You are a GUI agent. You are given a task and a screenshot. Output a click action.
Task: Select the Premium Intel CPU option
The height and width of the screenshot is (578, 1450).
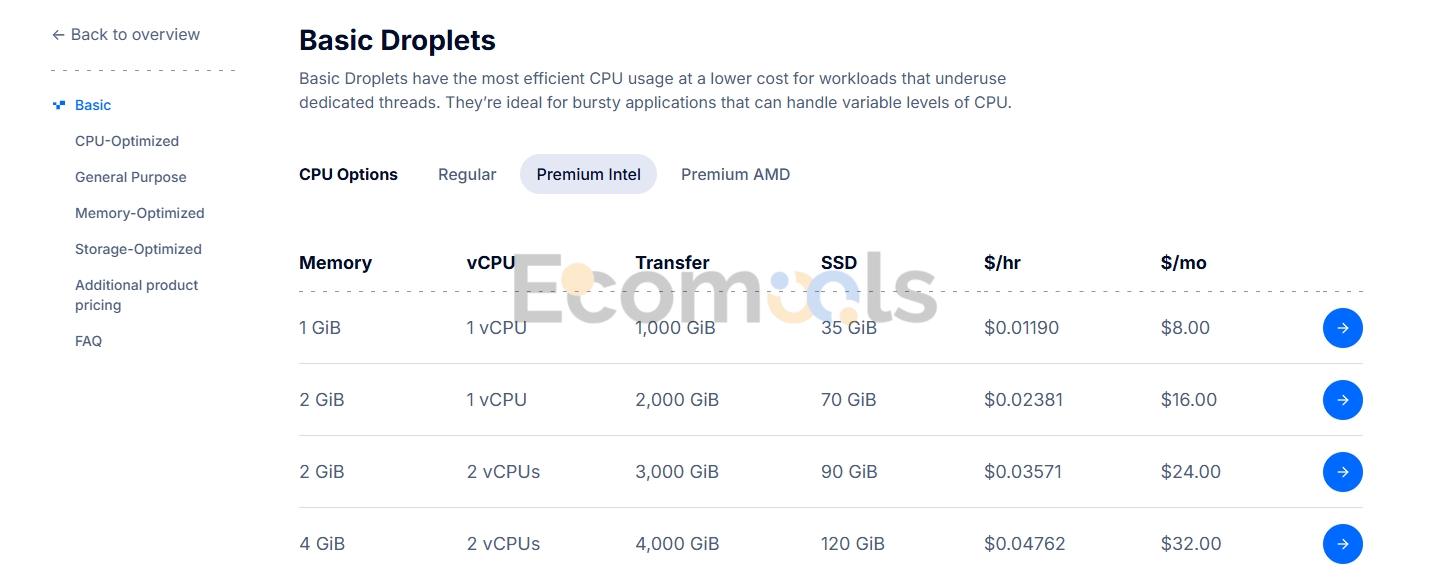pos(588,174)
